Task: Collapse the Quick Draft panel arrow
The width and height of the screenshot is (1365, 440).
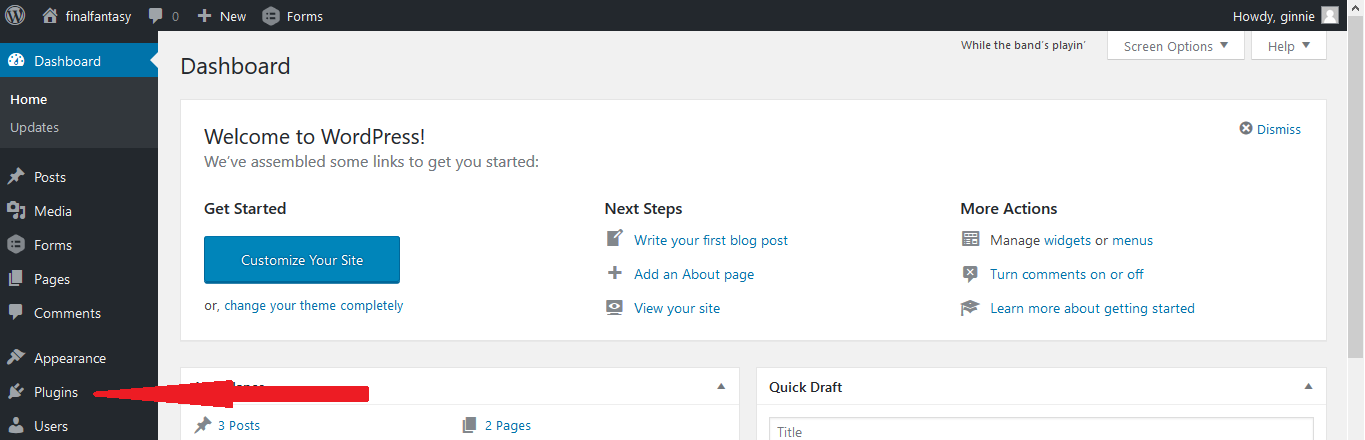Action: point(1308,387)
